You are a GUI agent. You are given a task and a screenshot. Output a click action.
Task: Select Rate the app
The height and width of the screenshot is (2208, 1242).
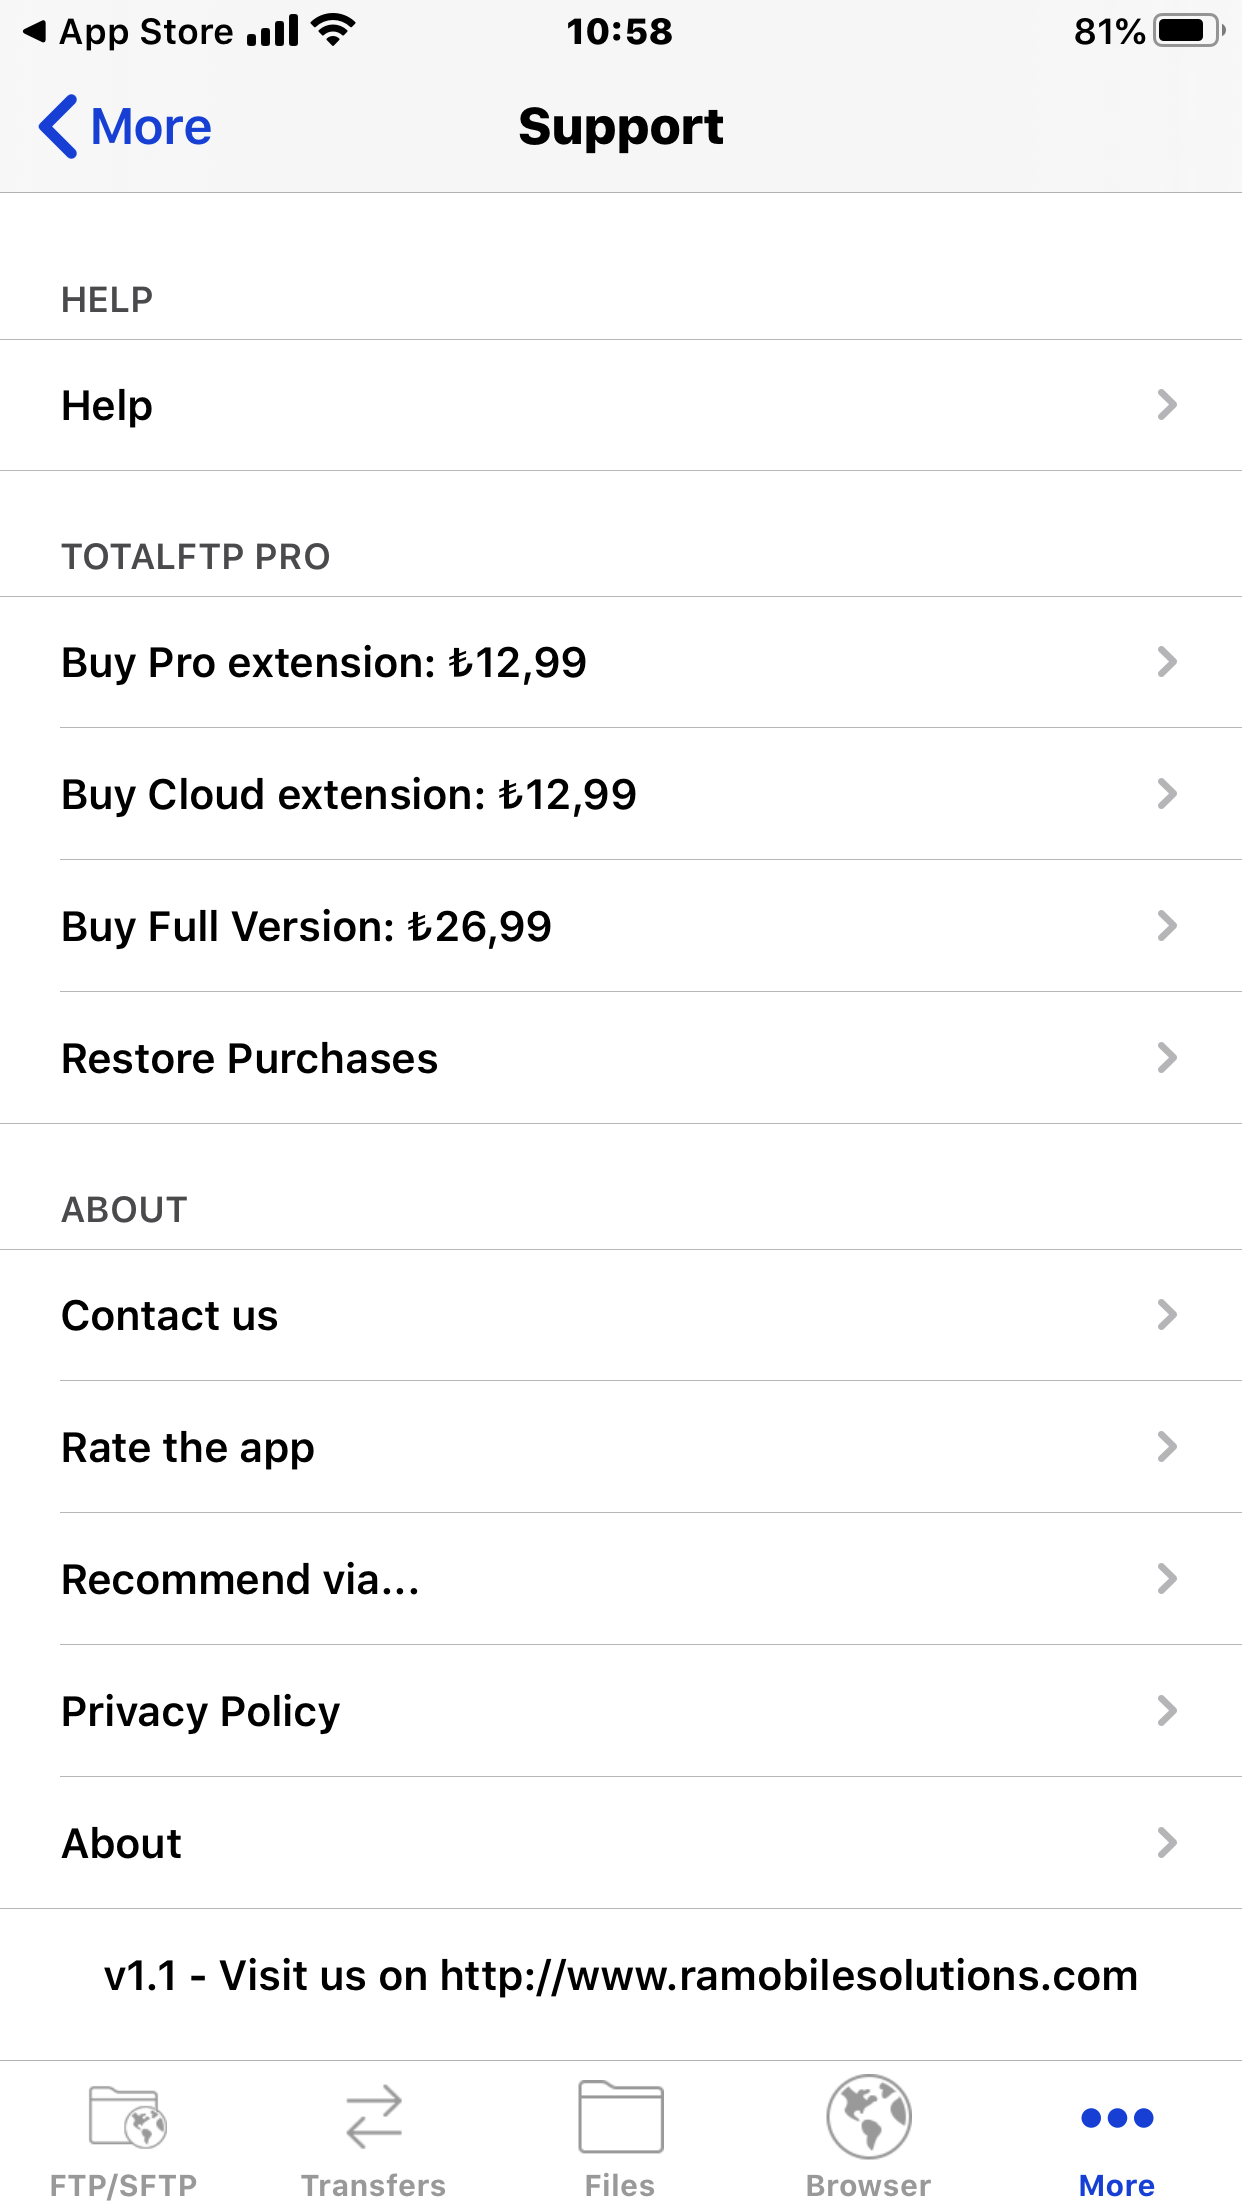tap(621, 1447)
